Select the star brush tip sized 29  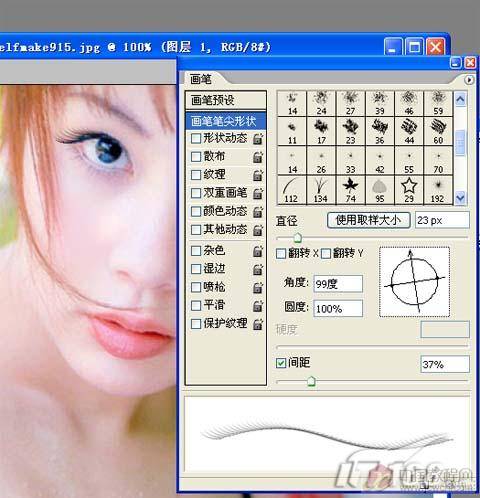pos(409,190)
